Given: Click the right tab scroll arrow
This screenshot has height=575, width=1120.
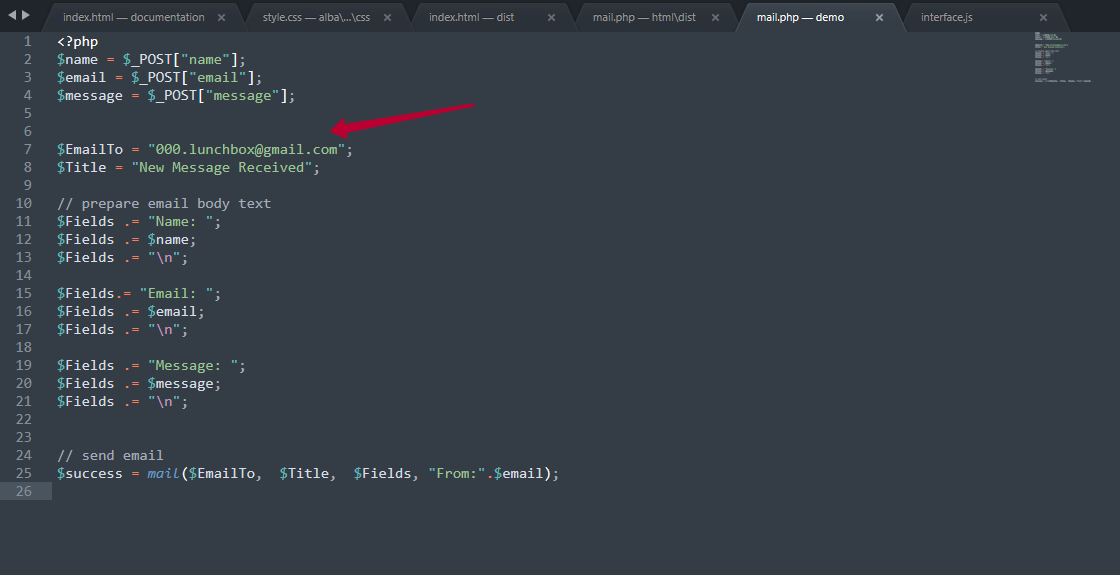Looking at the screenshot, I should [x=26, y=16].
